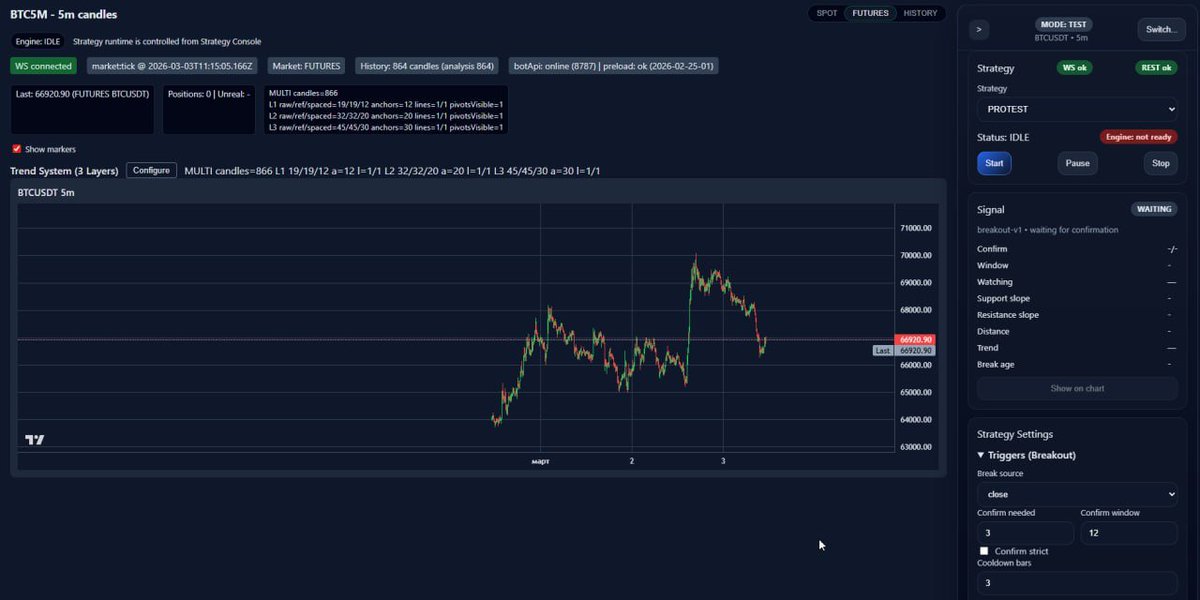Image resolution: width=1200 pixels, height=600 pixels.
Task: Click the 63000.00 price axis label
Action: [916, 447]
